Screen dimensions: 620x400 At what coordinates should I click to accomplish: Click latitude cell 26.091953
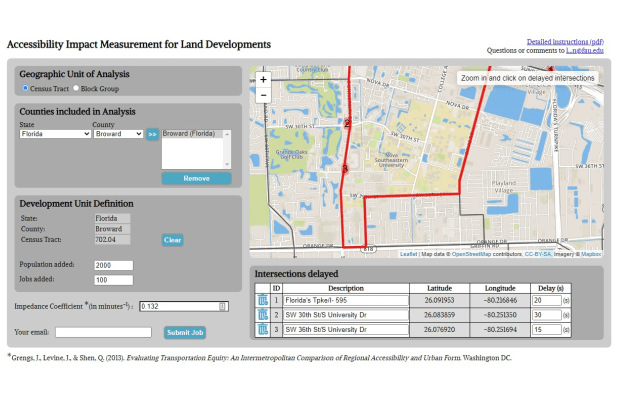pos(440,300)
